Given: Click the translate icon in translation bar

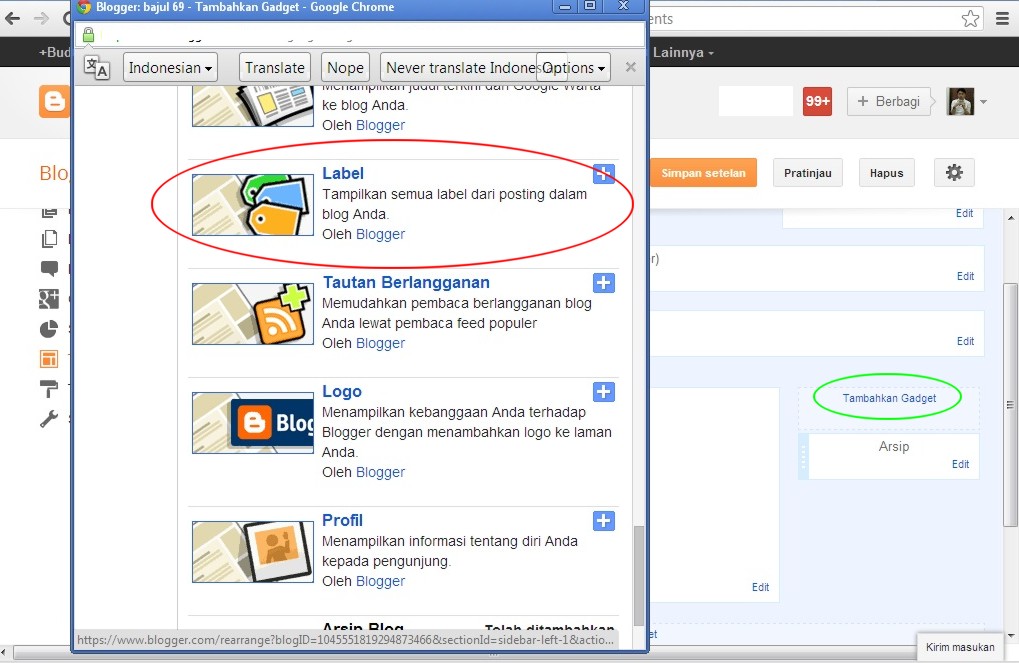Looking at the screenshot, I should [x=97, y=68].
